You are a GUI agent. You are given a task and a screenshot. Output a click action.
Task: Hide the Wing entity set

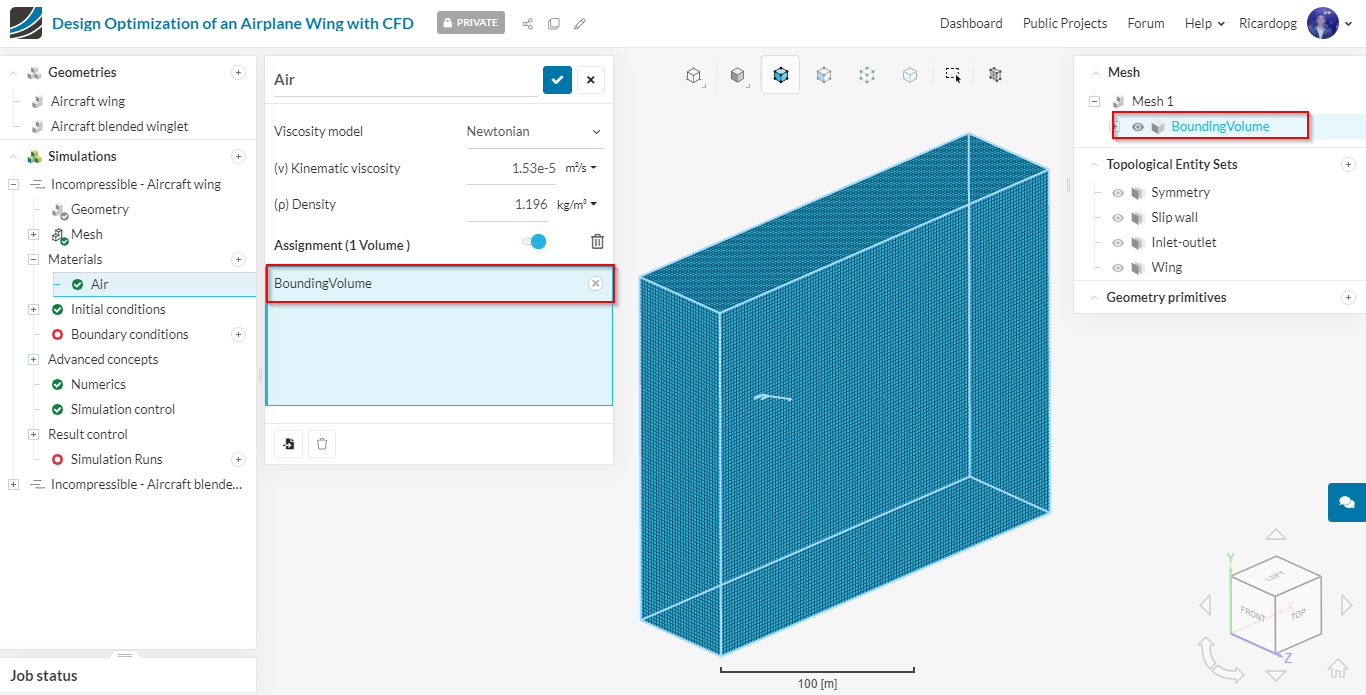click(1118, 267)
